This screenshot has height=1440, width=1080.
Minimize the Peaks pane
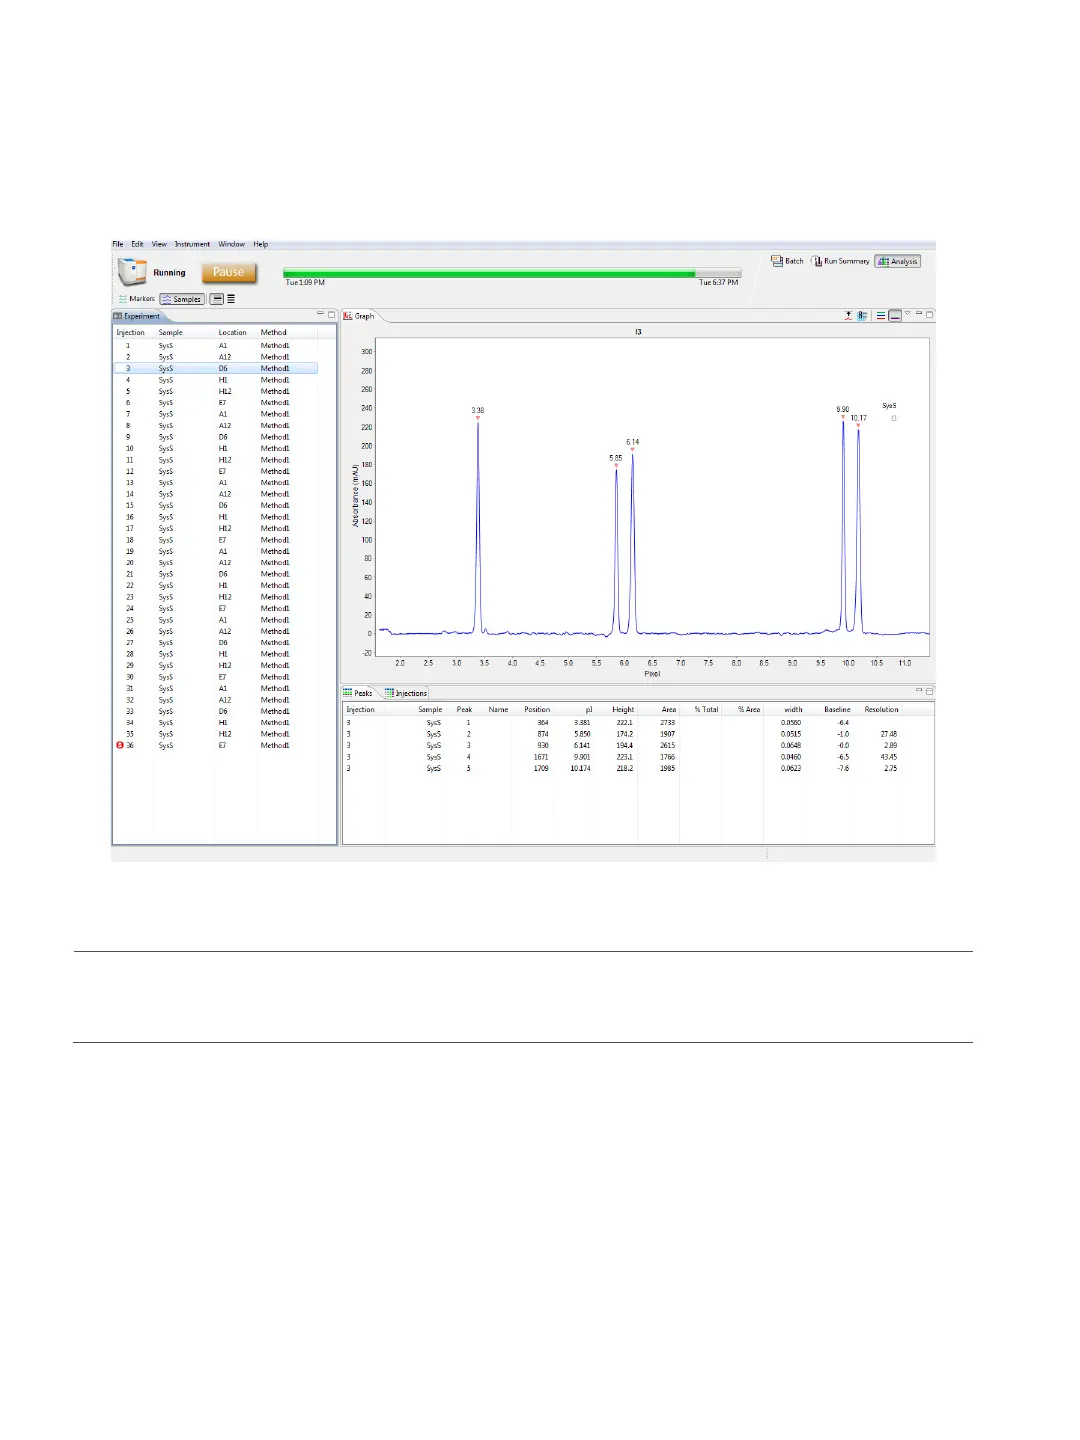point(919,691)
